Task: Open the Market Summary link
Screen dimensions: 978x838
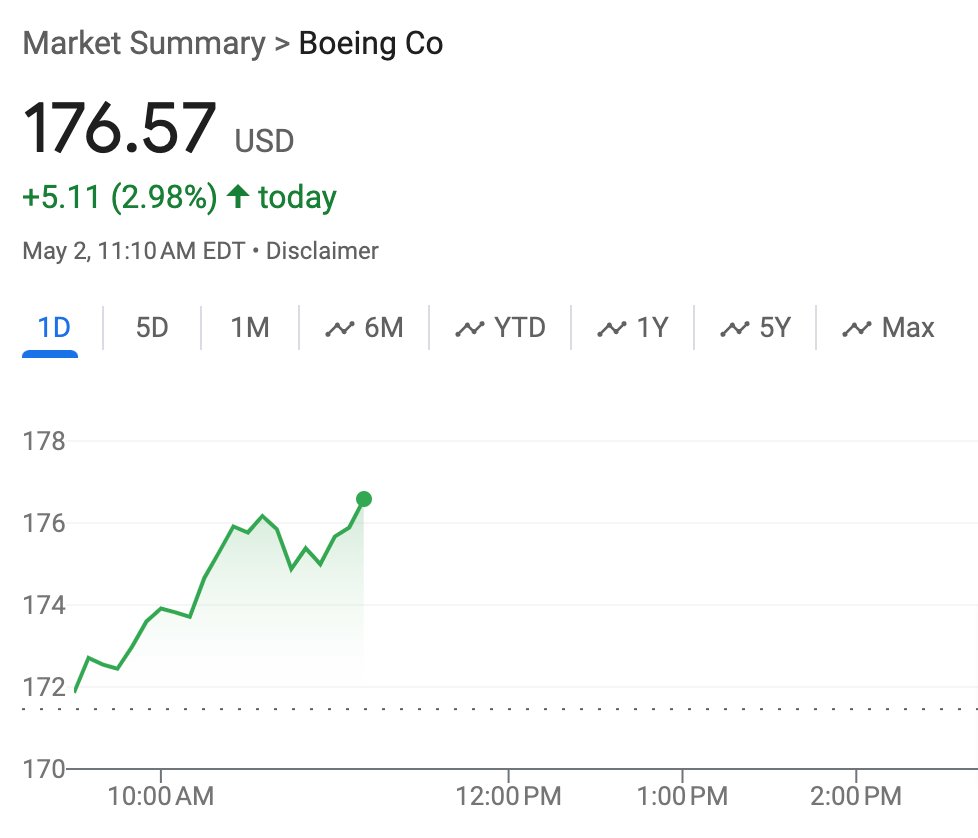Action: tap(144, 44)
